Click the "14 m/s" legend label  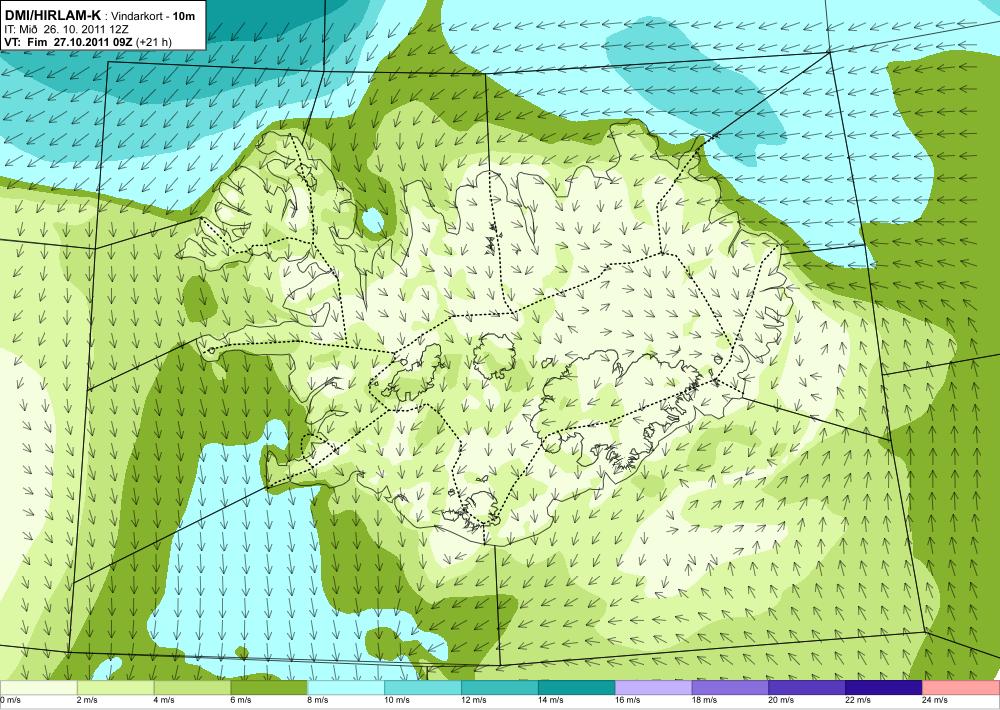(551, 700)
